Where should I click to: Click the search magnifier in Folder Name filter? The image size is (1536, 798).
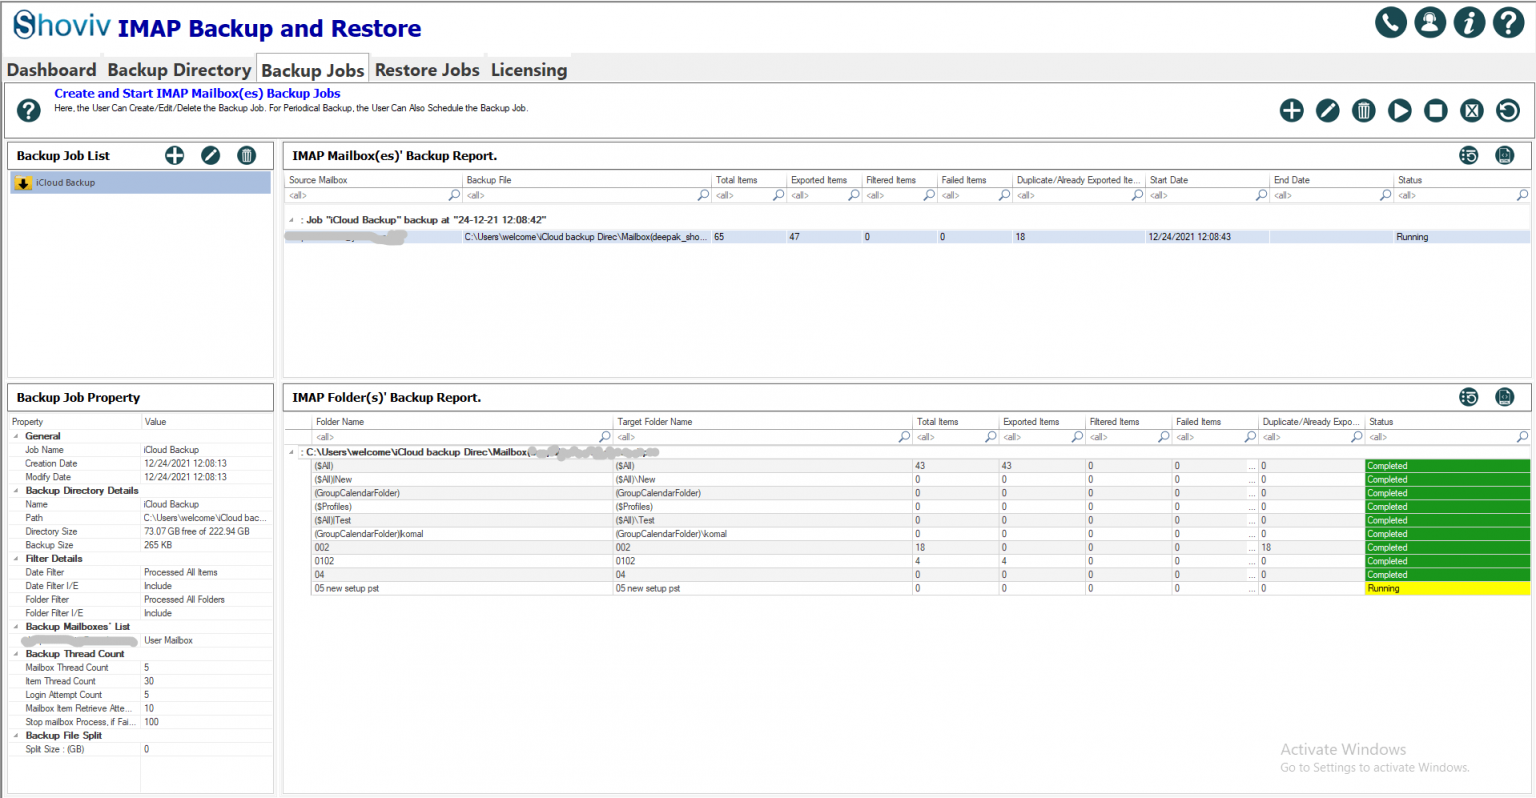pyautogui.click(x=605, y=437)
